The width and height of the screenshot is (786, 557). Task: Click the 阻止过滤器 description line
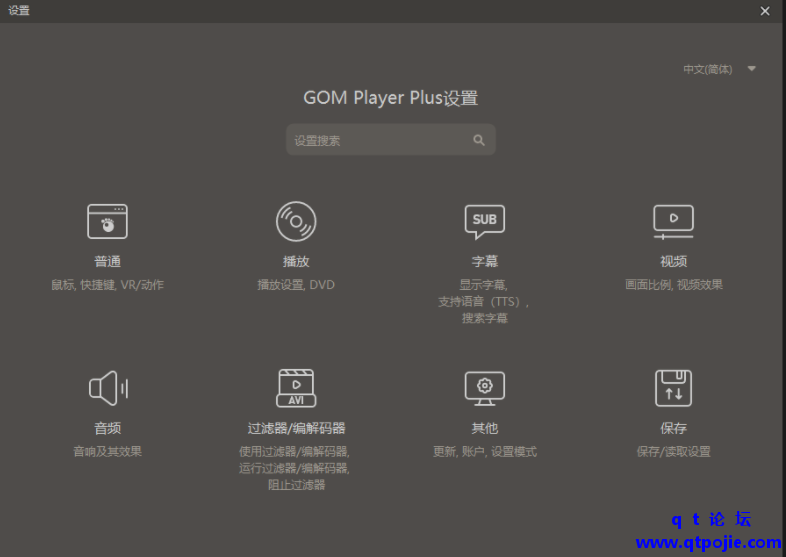coord(296,485)
